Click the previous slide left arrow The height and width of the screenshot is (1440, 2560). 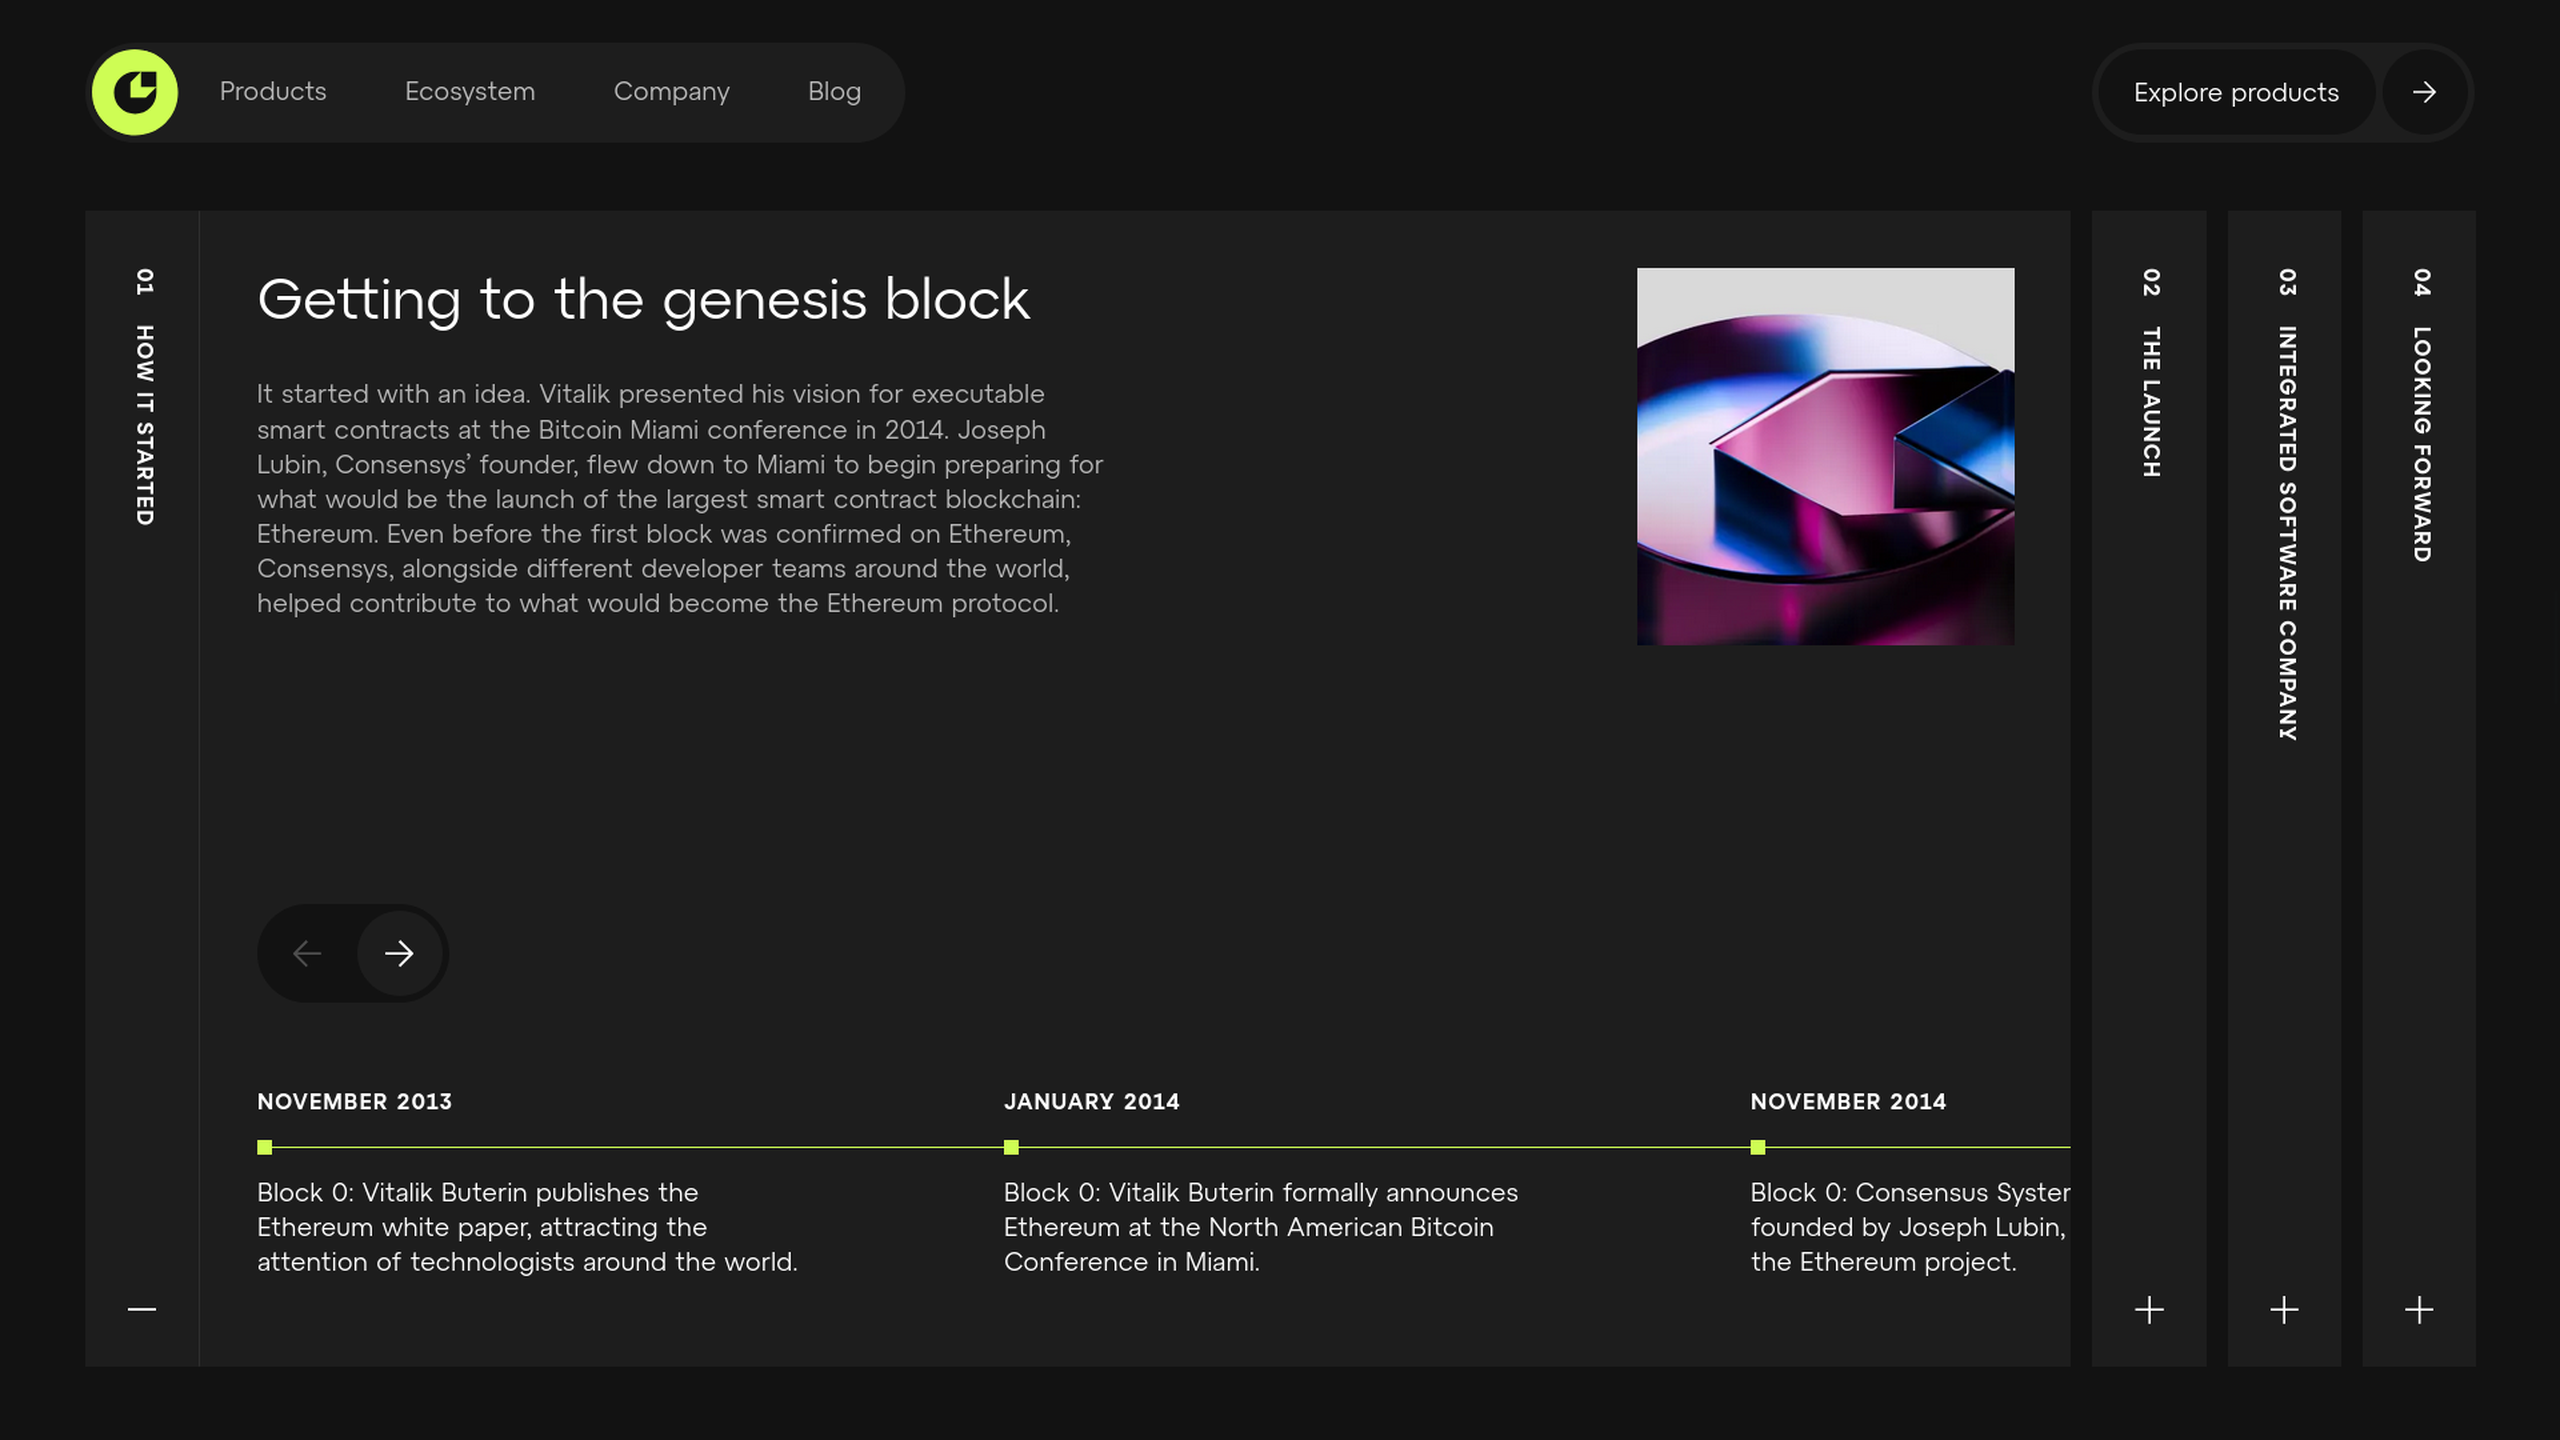307,953
